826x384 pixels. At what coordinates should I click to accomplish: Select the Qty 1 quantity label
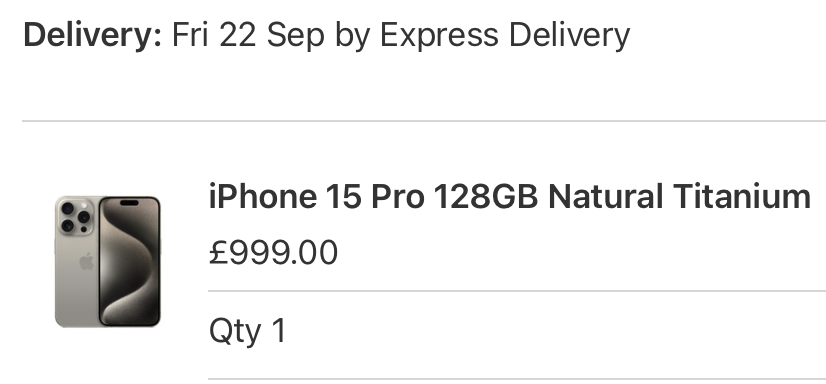[247, 331]
